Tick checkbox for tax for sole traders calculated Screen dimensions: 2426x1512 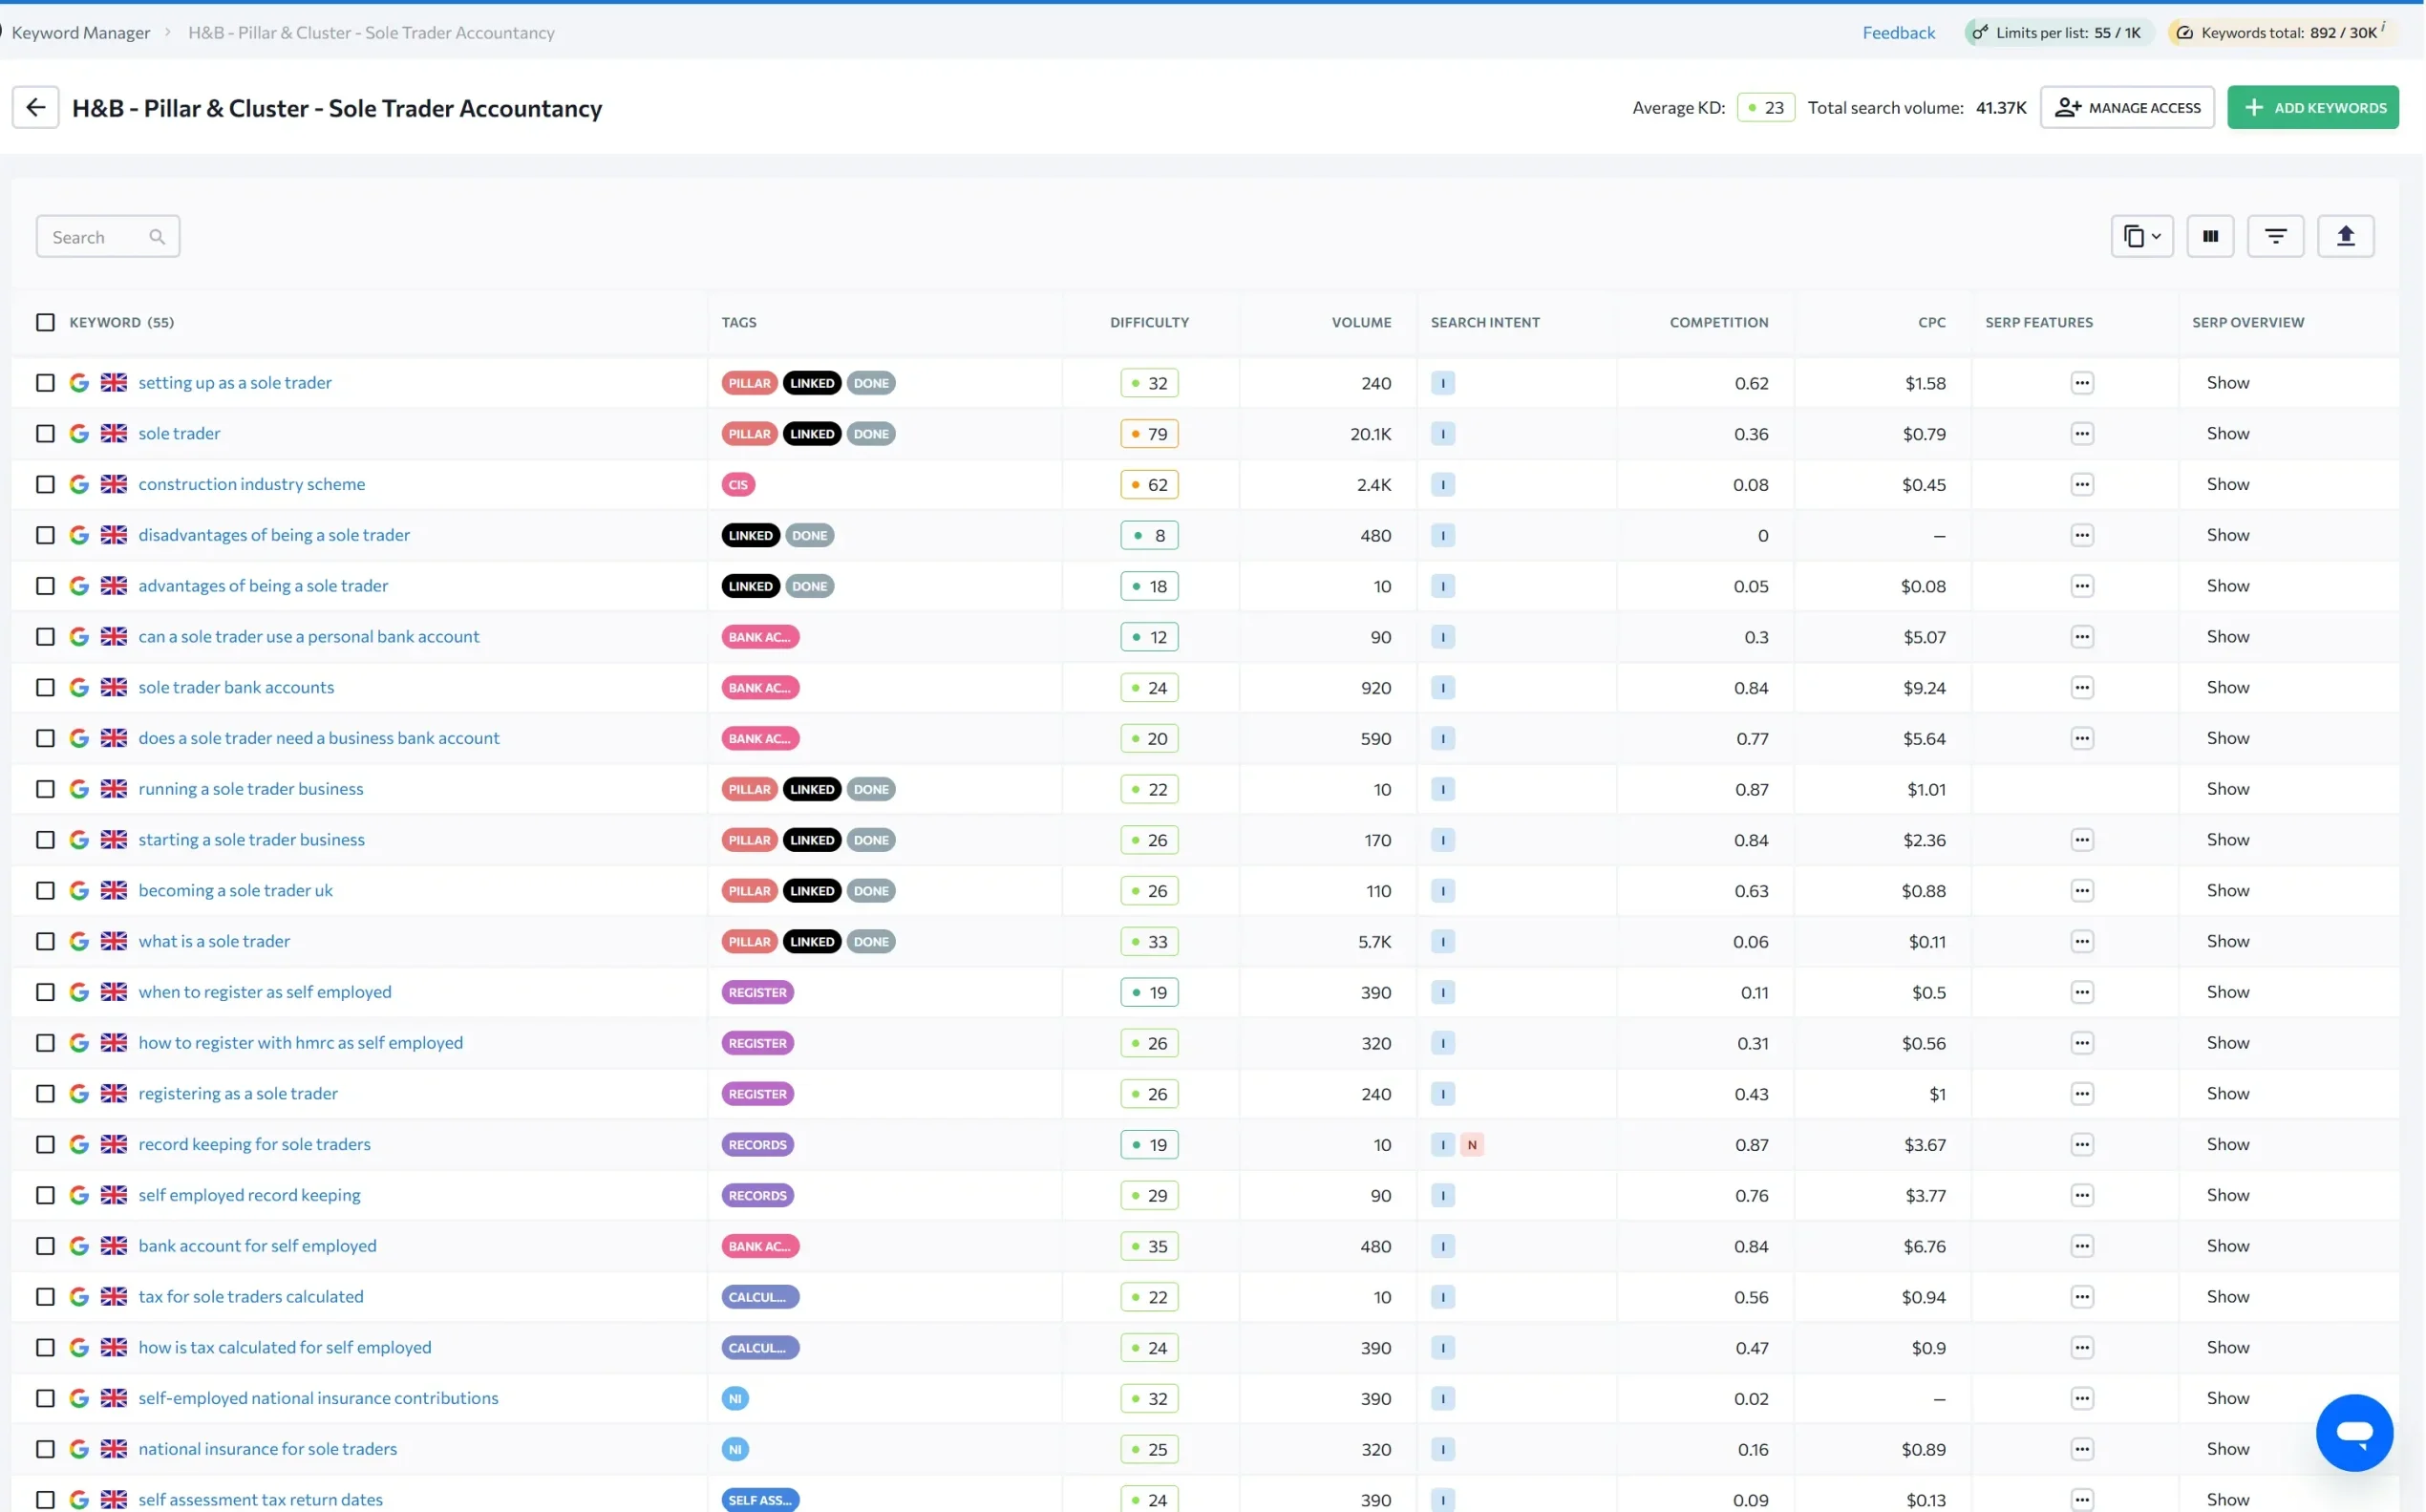click(x=45, y=1297)
